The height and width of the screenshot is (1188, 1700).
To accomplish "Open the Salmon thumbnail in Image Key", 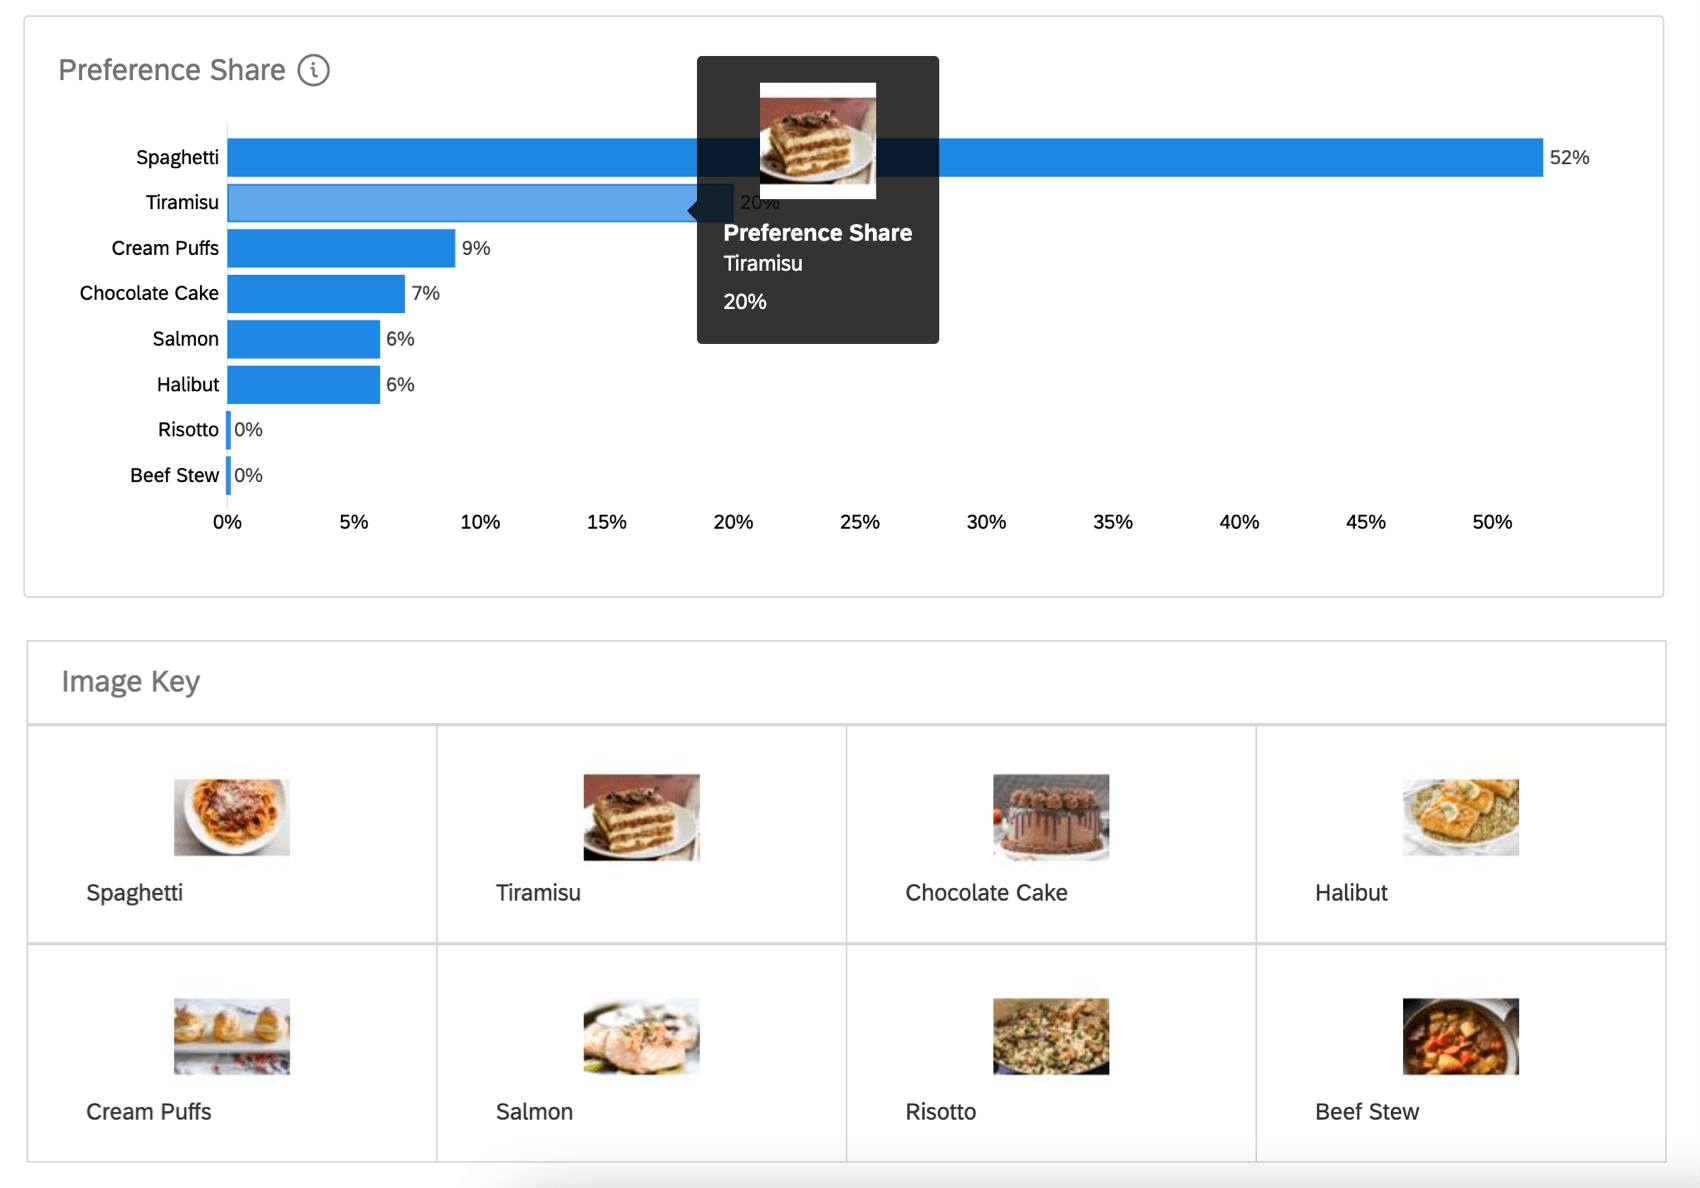I will [x=641, y=1036].
